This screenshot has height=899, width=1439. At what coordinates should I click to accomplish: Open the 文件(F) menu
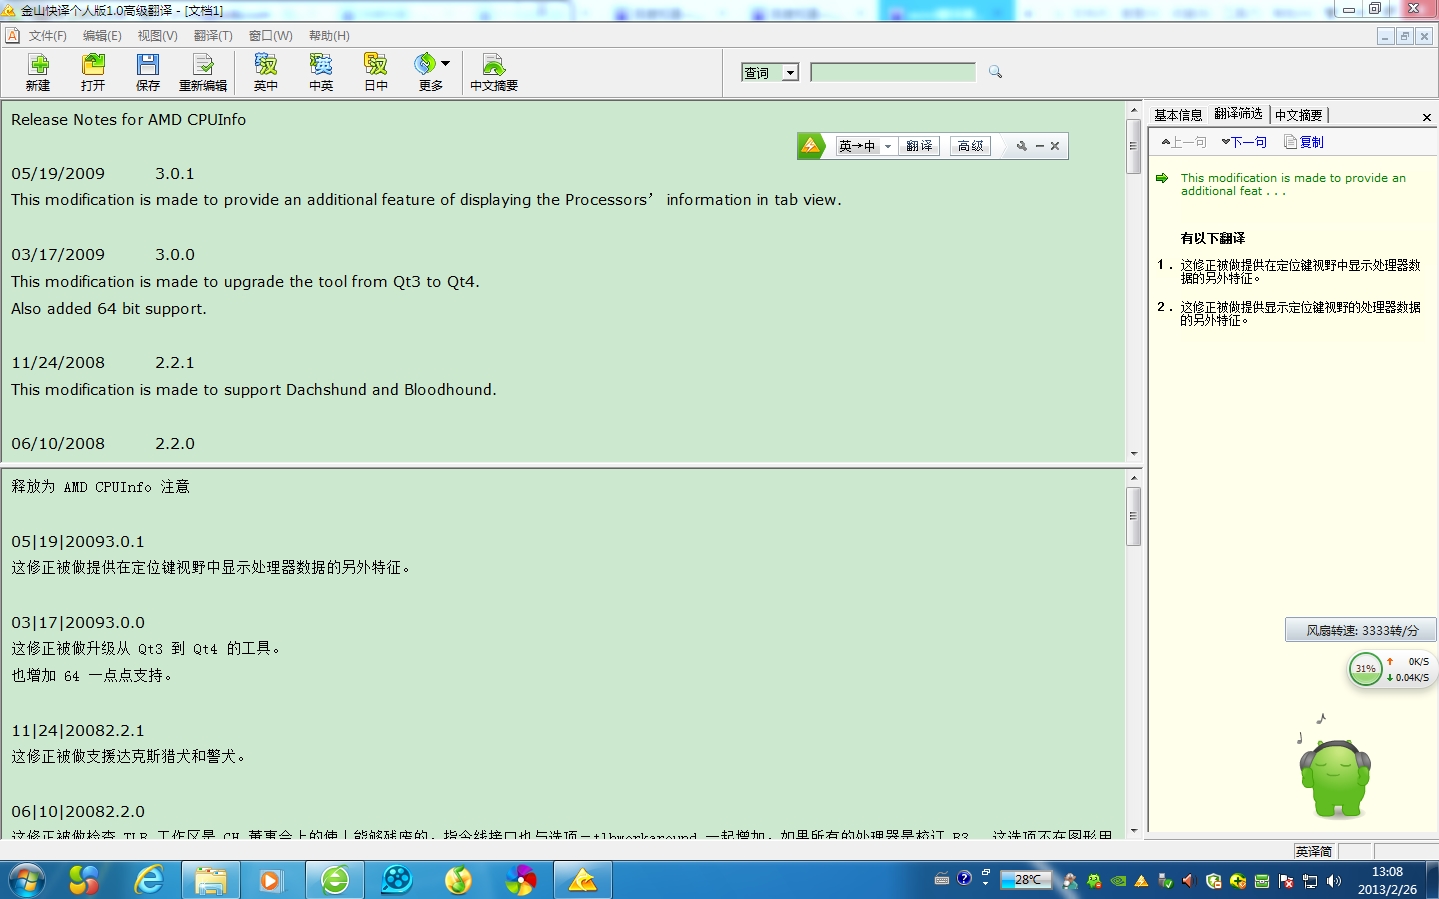pyautogui.click(x=47, y=36)
